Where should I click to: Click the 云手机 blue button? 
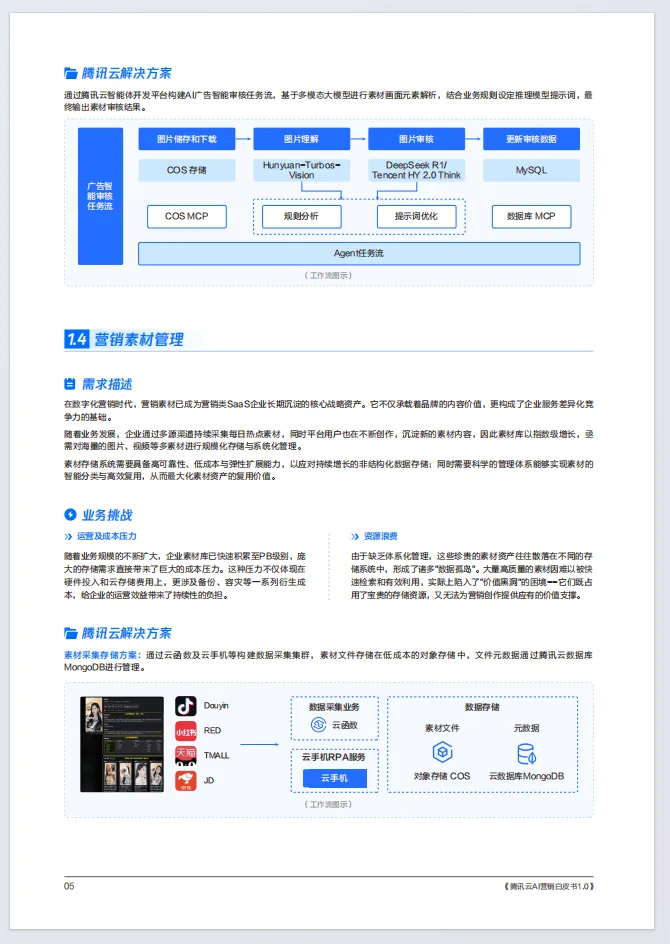[x=334, y=778]
